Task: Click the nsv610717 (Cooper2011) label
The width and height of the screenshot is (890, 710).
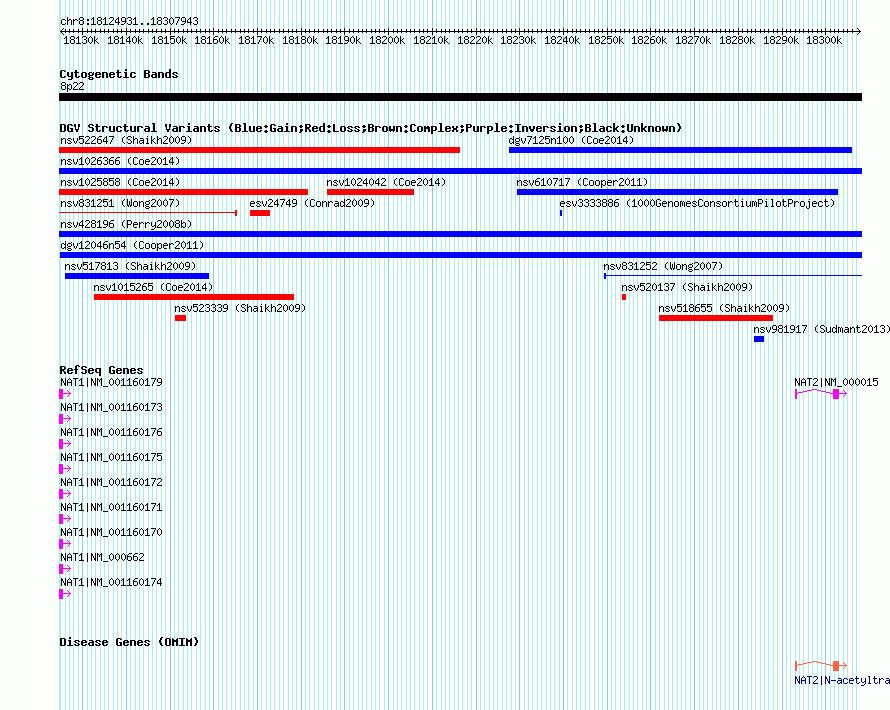Action: pyautogui.click(x=582, y=182)
